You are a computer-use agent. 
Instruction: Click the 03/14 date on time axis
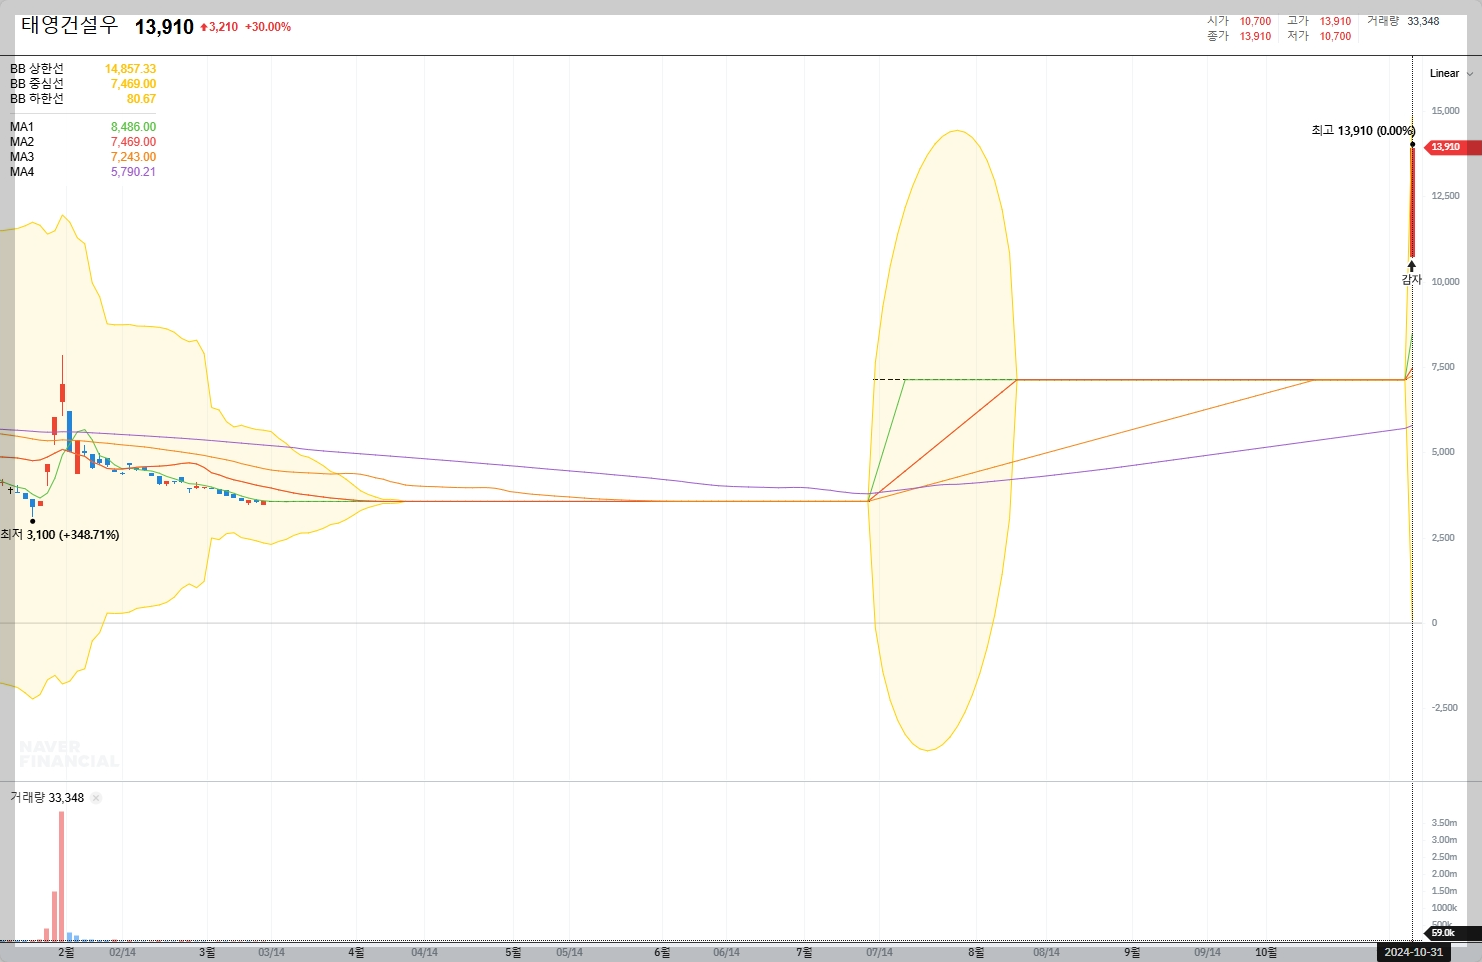point(271,952)
